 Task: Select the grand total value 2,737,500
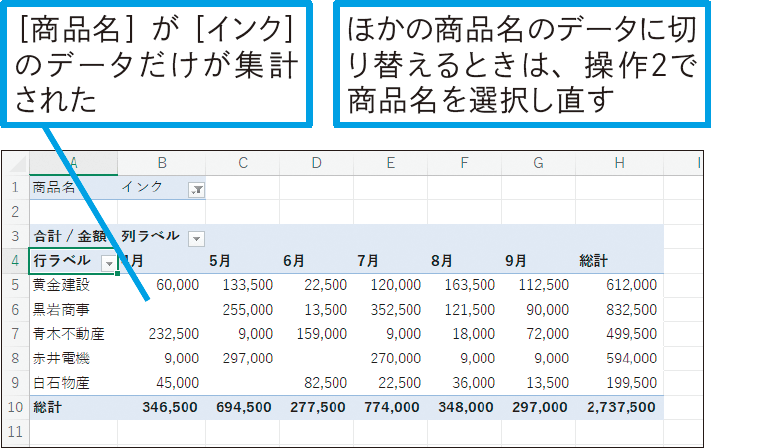tap(620, 407)
